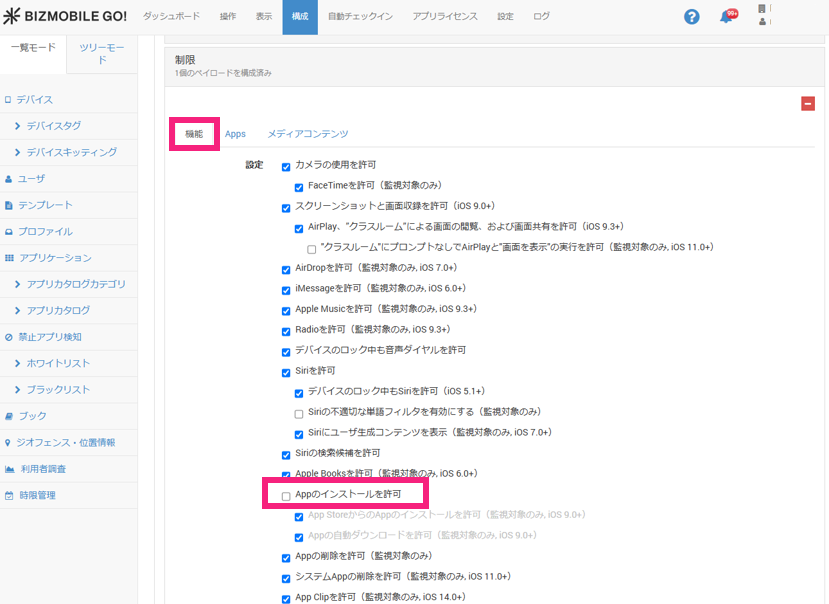The height and width of the screenshot is (604, 829).
Task: Uncheck カメラの使用を許可 checkbox
Action: coord(286,165)
